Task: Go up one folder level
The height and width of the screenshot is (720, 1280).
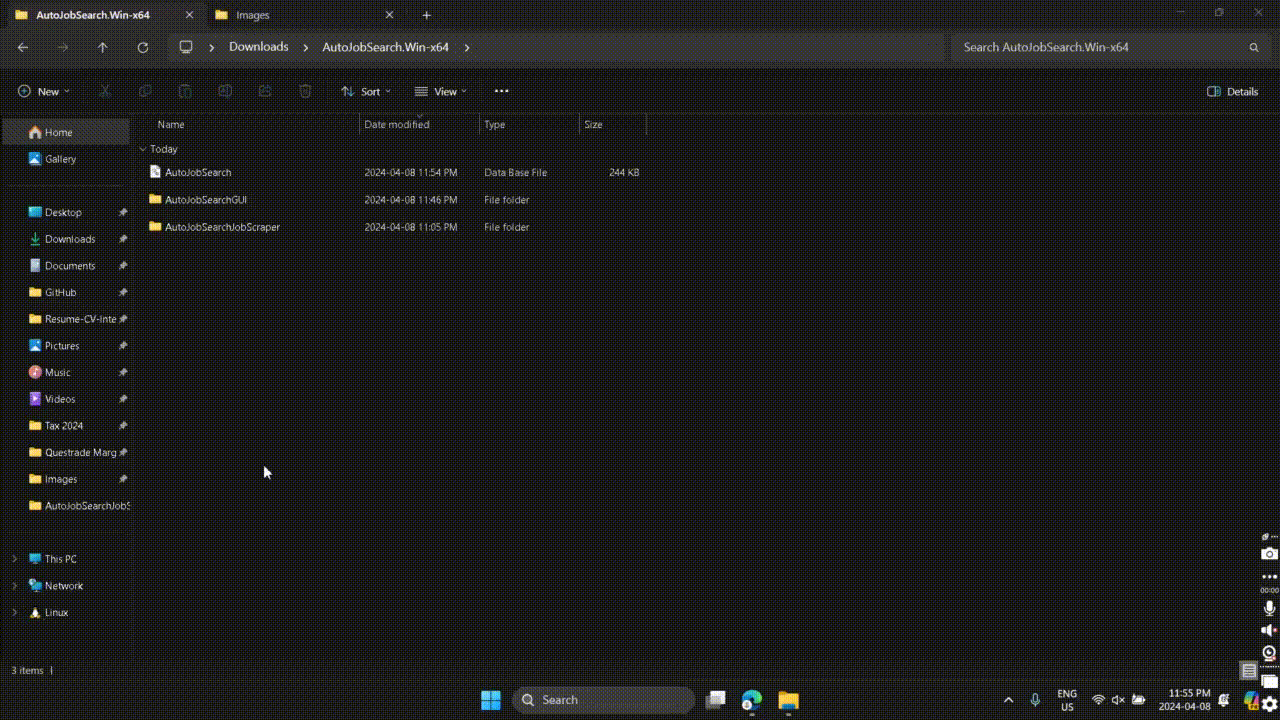Action: (x=102, y=47)
